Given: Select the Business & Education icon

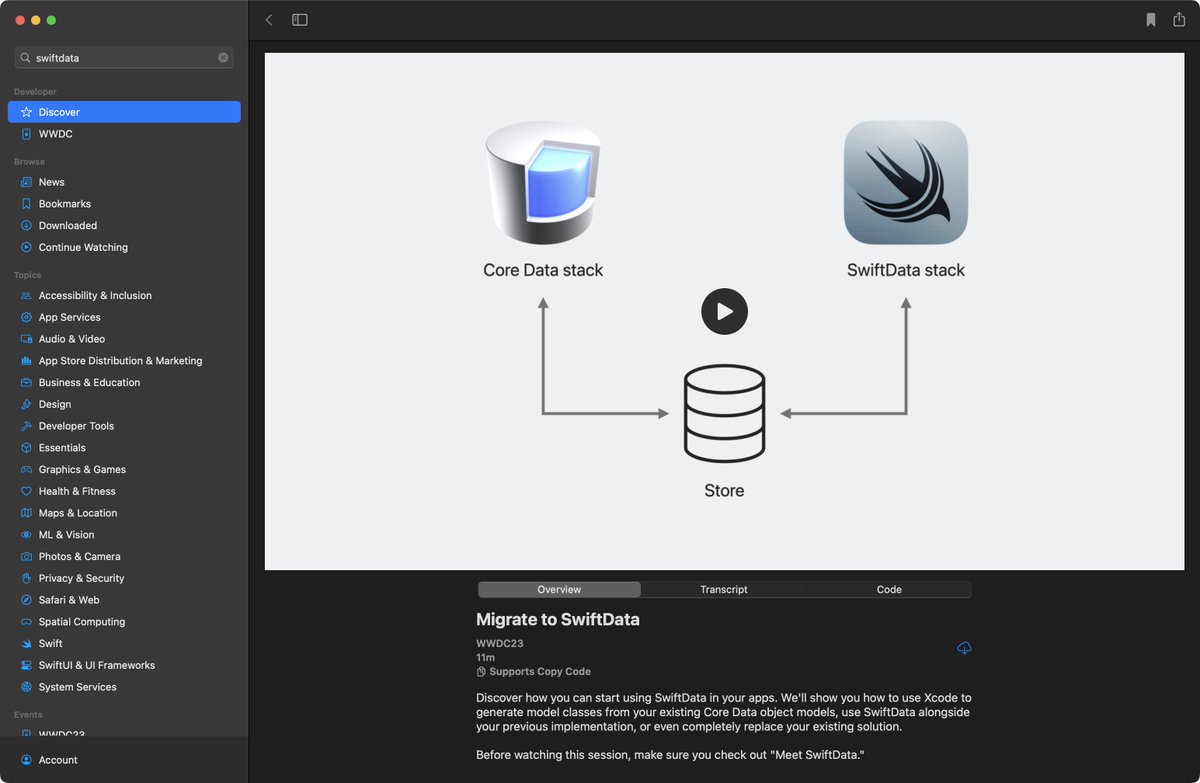Looking at the screenshot, I should click(27, 383).
